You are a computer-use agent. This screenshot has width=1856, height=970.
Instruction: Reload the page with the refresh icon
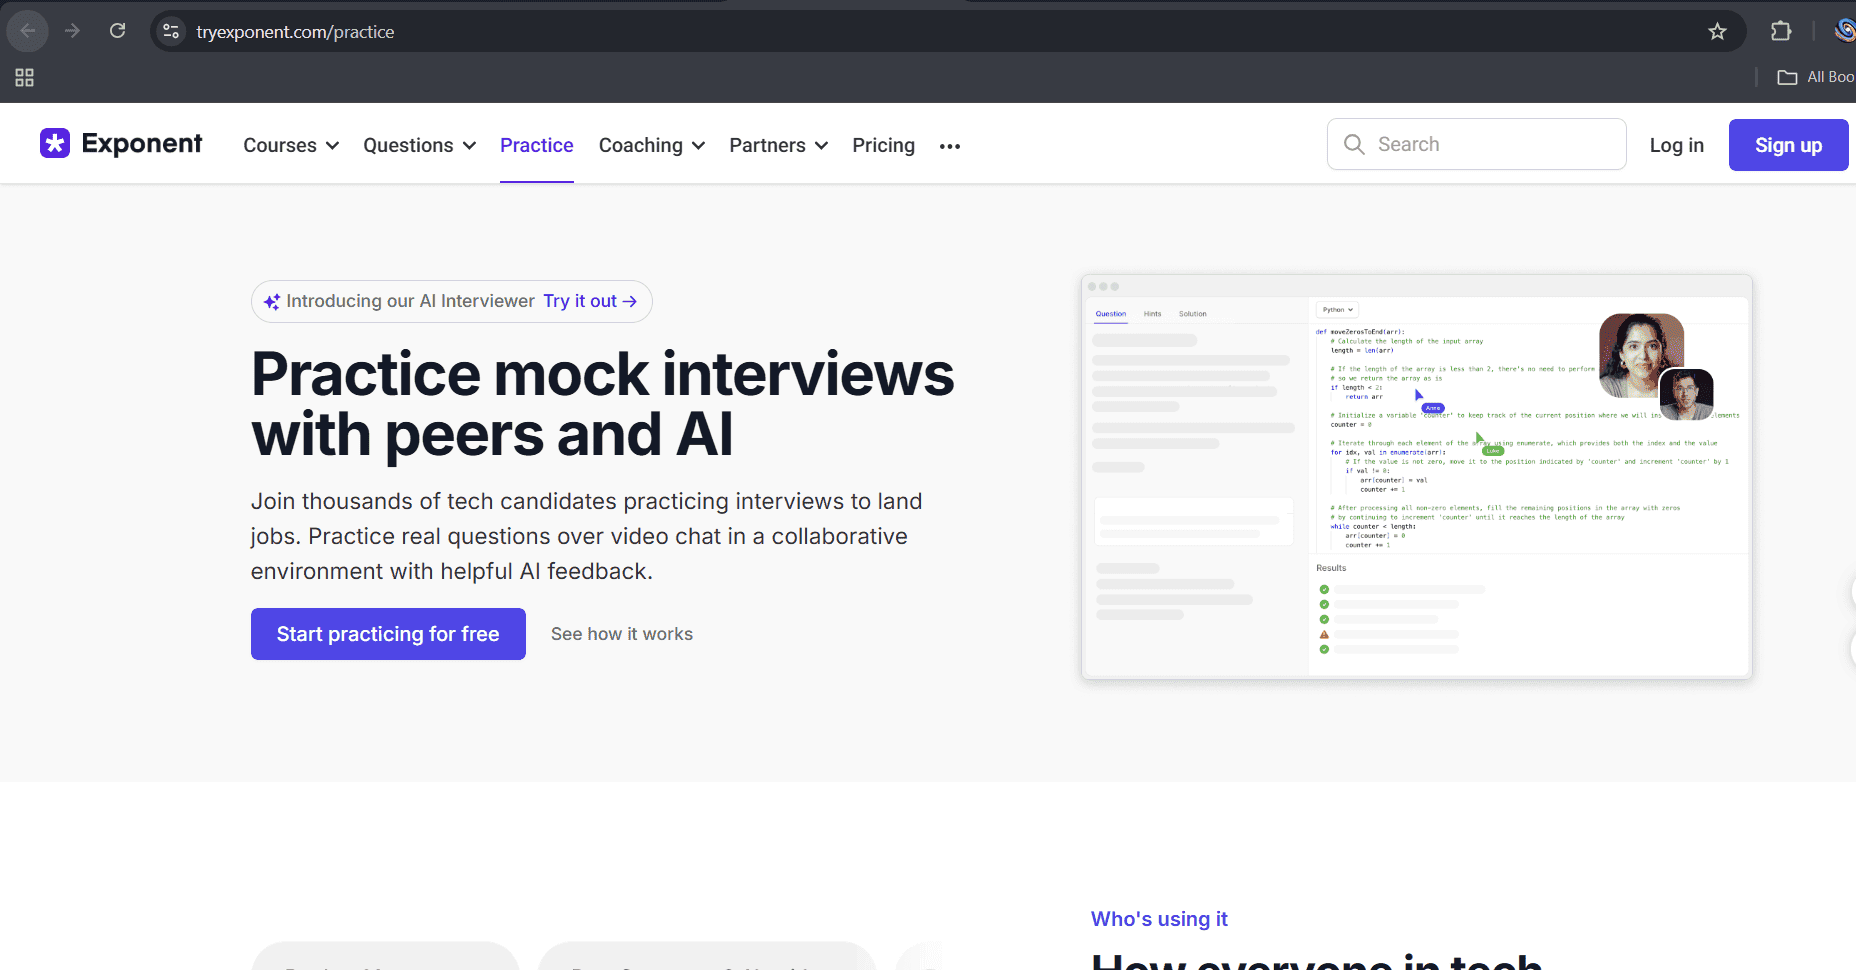117,30
